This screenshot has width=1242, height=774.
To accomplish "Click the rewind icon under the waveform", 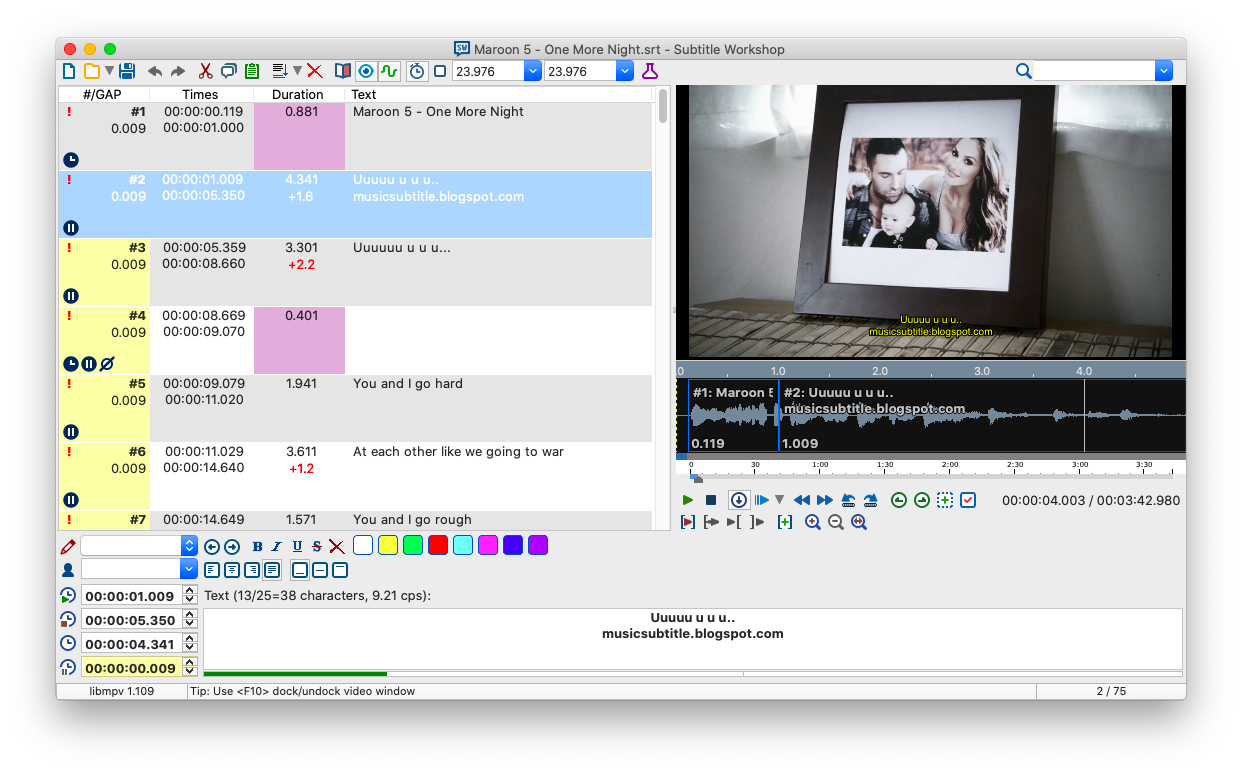I will click(800, 499).
